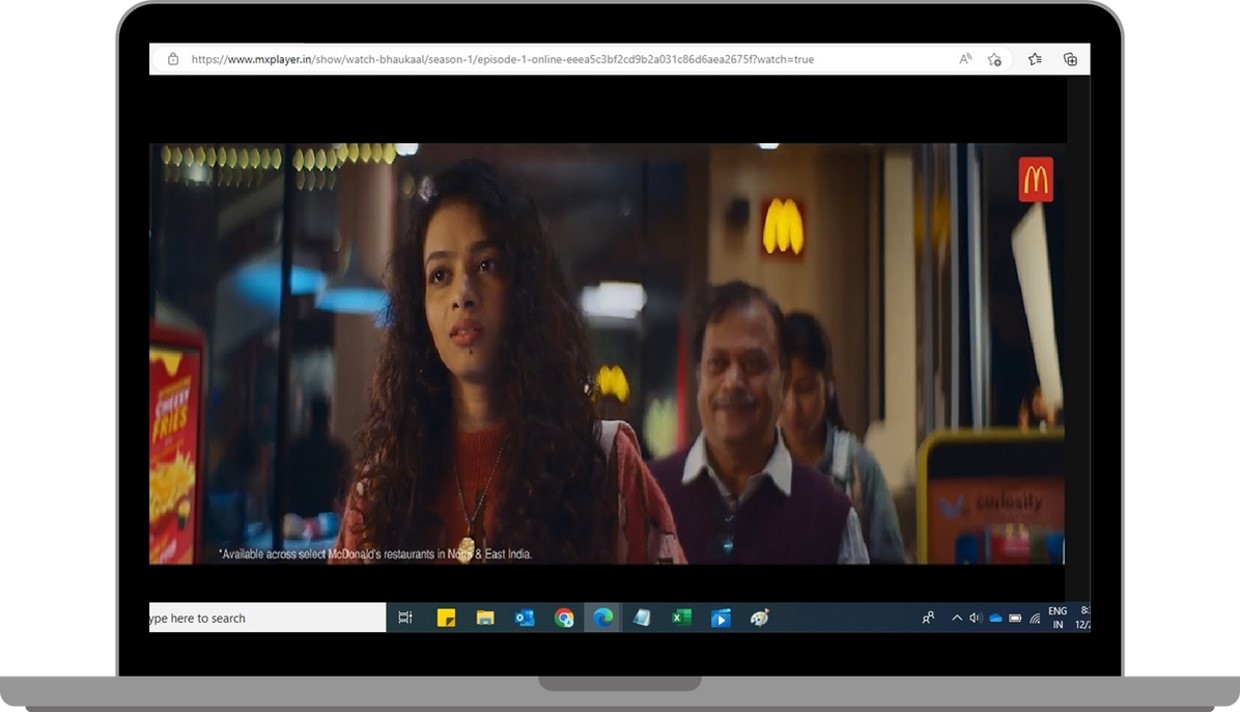The height and width of the screenshot is (712, 1240).
Task: Select the mxplayer.in URL in the address bar
Action: (503, 59)
